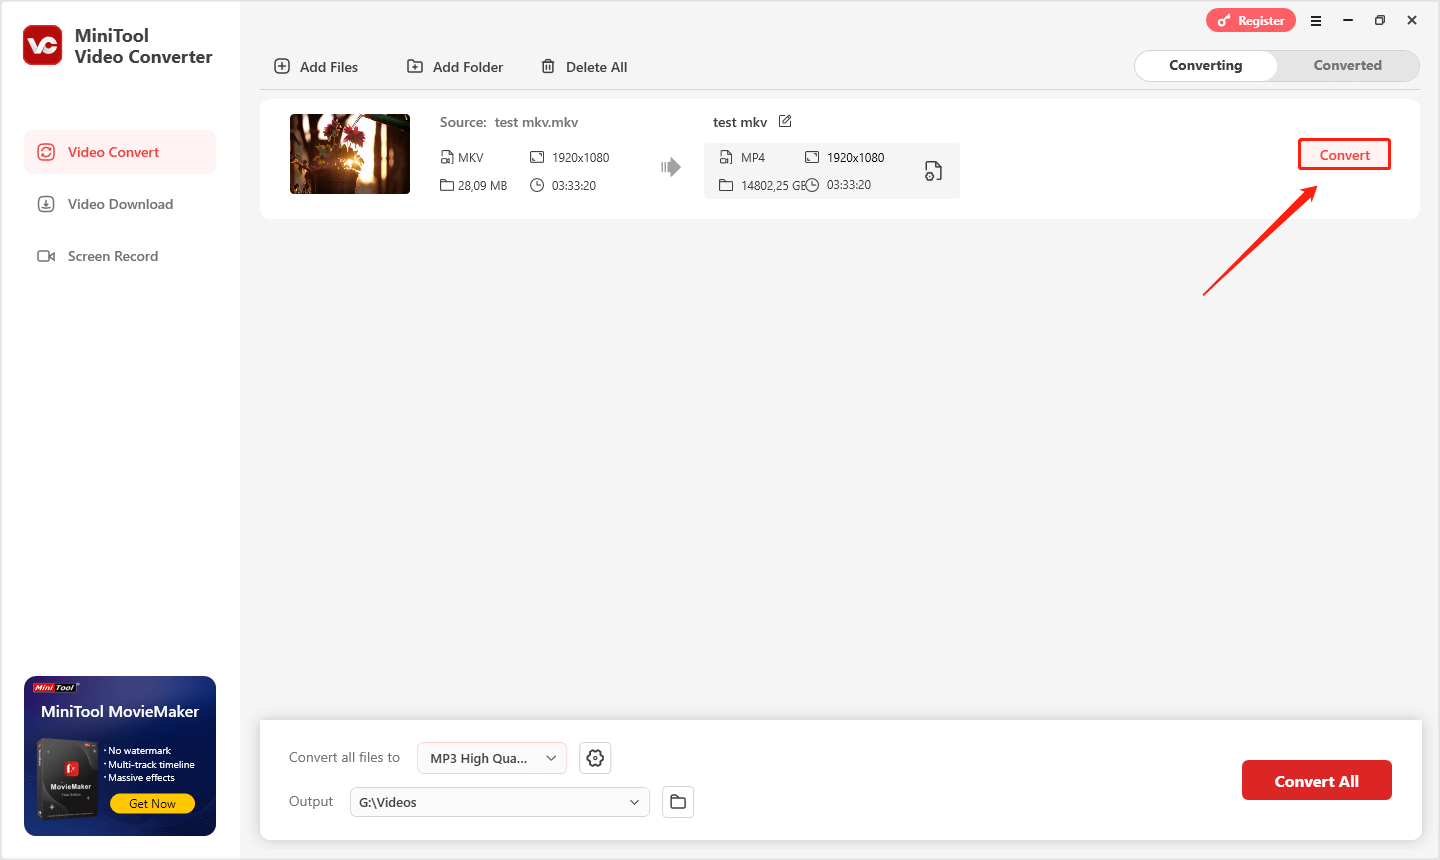
Task: Open the Screen Record section
Action: tap(120, 256)
